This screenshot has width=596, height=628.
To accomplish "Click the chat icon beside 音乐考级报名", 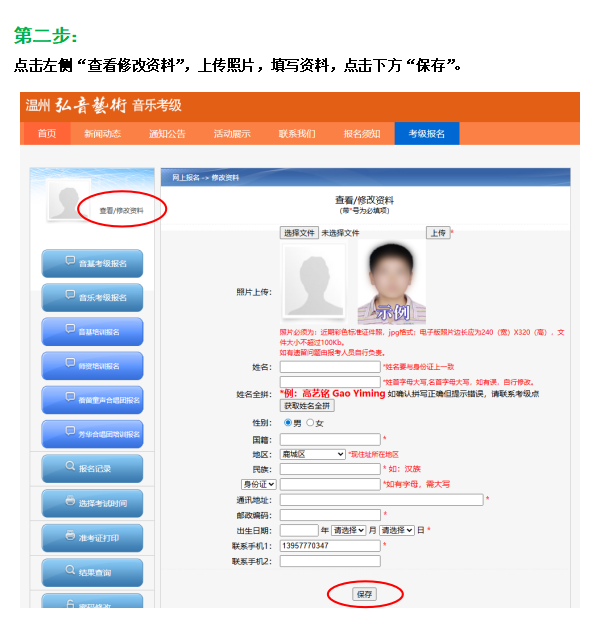I will point(70,295).
